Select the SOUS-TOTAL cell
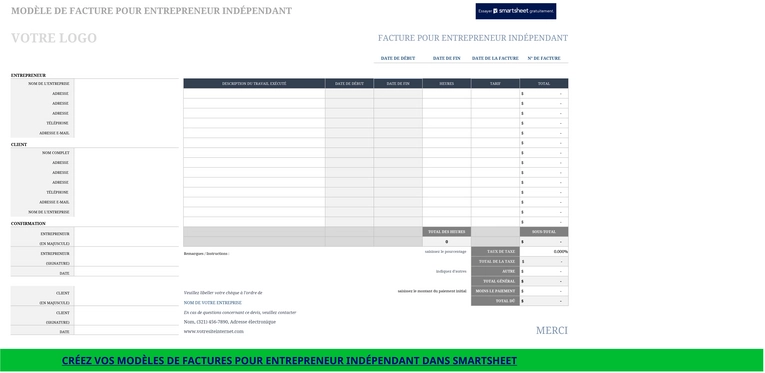Image resolution: width=765 pixels, height=373 pixels. [x=544, y=232]
